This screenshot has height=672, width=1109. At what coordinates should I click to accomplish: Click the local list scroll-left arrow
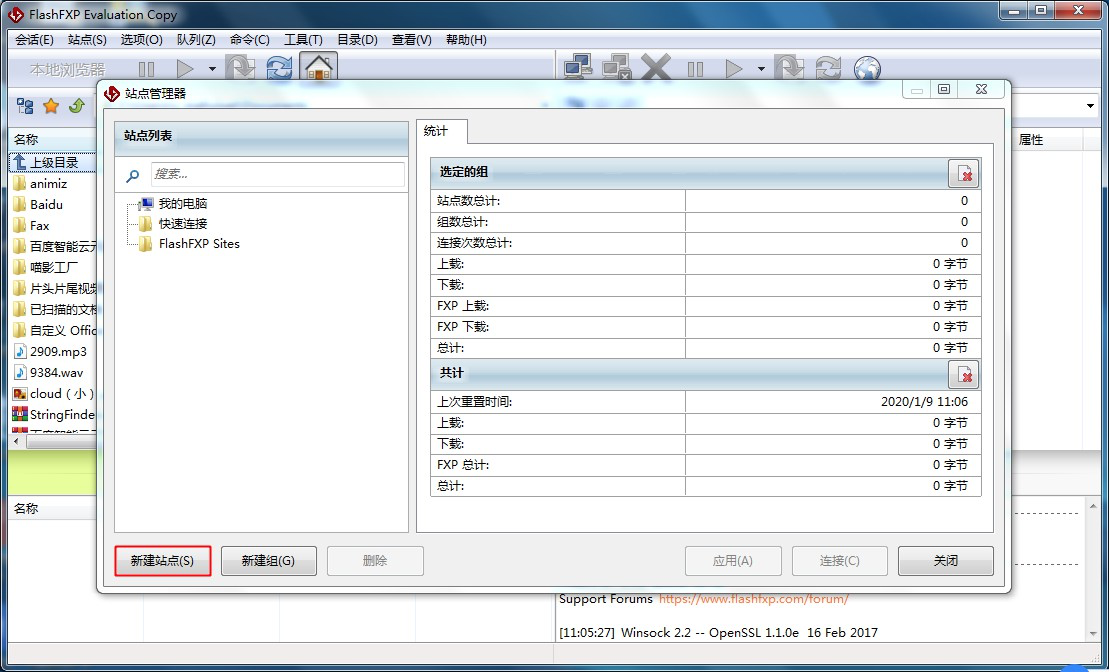tap(17, 441)
